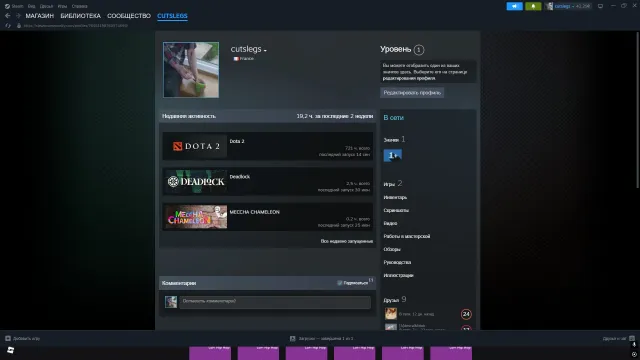
Task: Switch to МАГАЗИН tab
Action: click(x=40, y=16)
